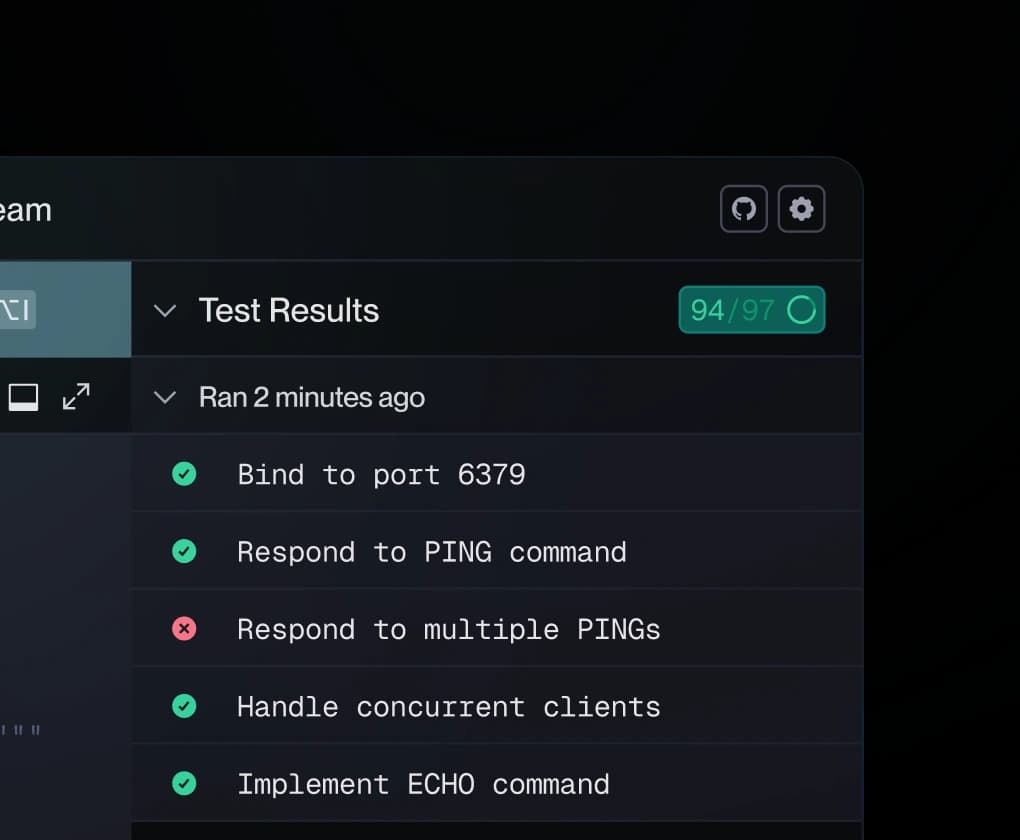
Task: Select the Implement ECHO command test
Action: pyautogui.click(x=423, y=784)
